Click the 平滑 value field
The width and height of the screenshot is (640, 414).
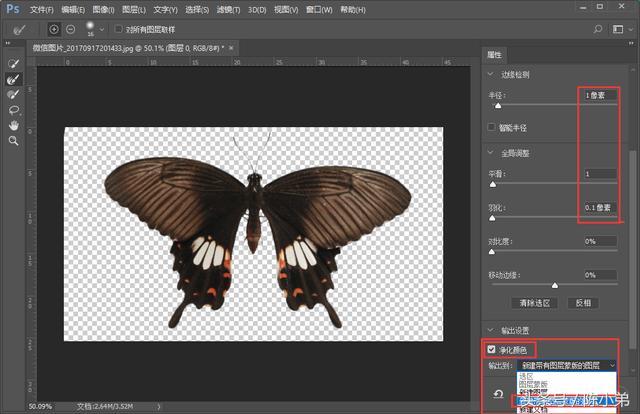click(x=600, y=174)
